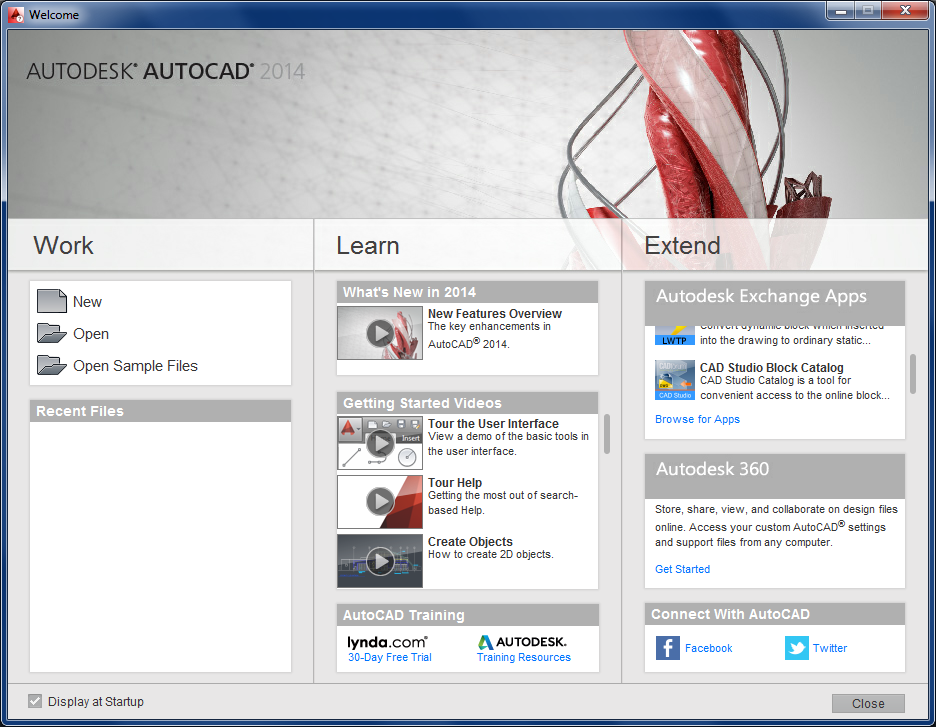Viewport: 936px width, 727px height.
Task: Click the AutoCAD icon in the title bar
Action: tap(16, 14)
